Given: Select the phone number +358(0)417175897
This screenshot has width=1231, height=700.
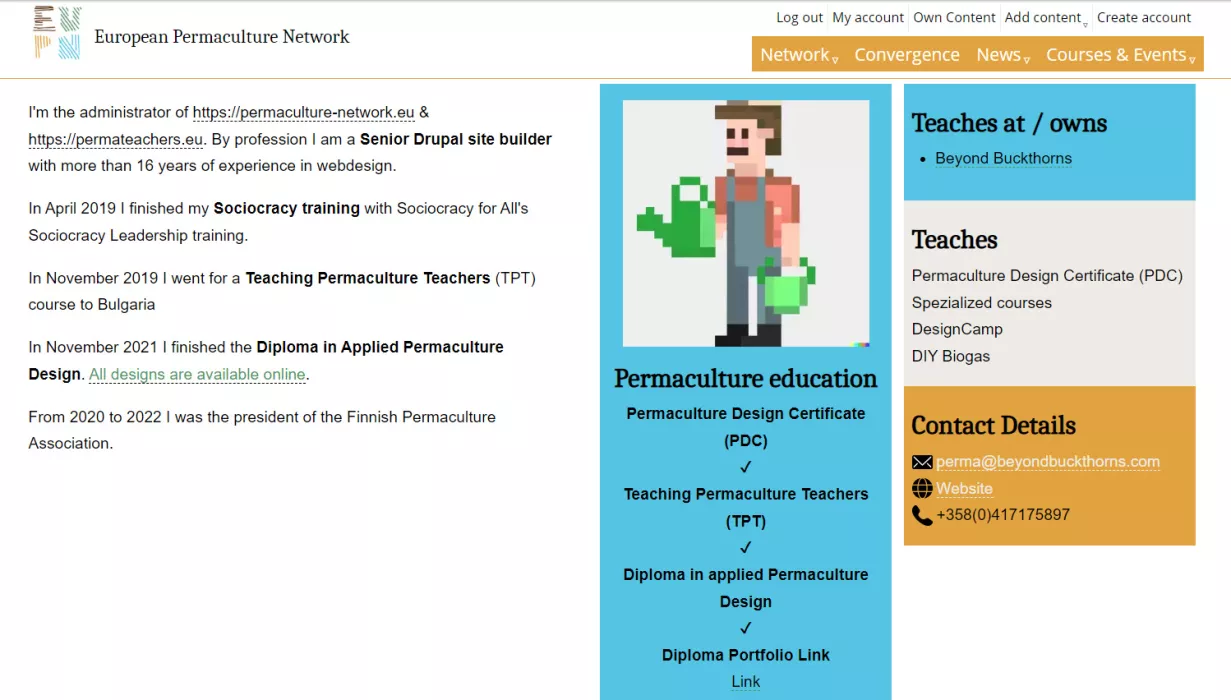Looking at the screenshot, I should (1003, 516).
